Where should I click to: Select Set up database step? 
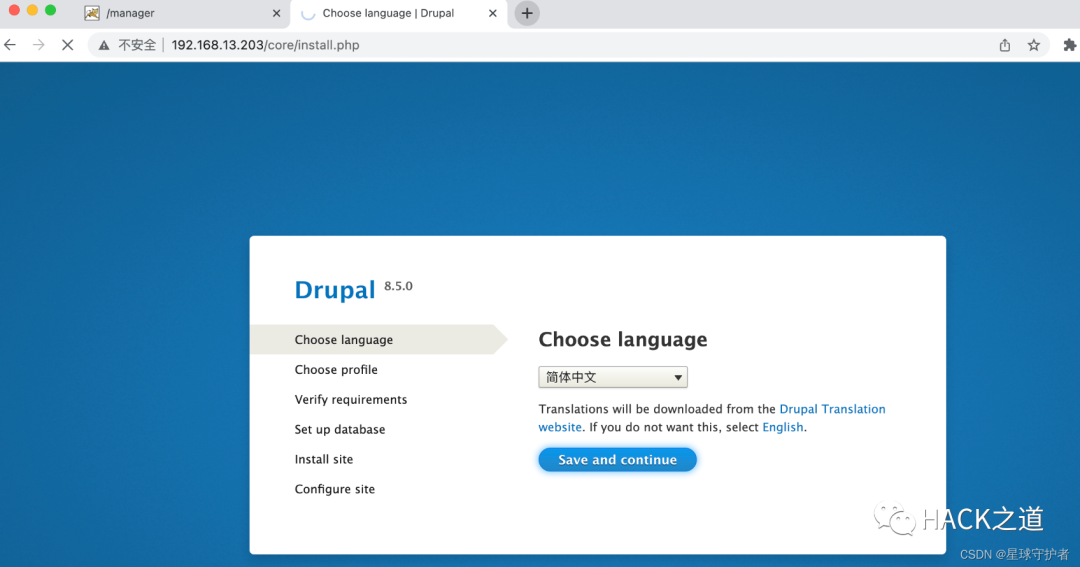pyautogui.click(x=340, y=429)
